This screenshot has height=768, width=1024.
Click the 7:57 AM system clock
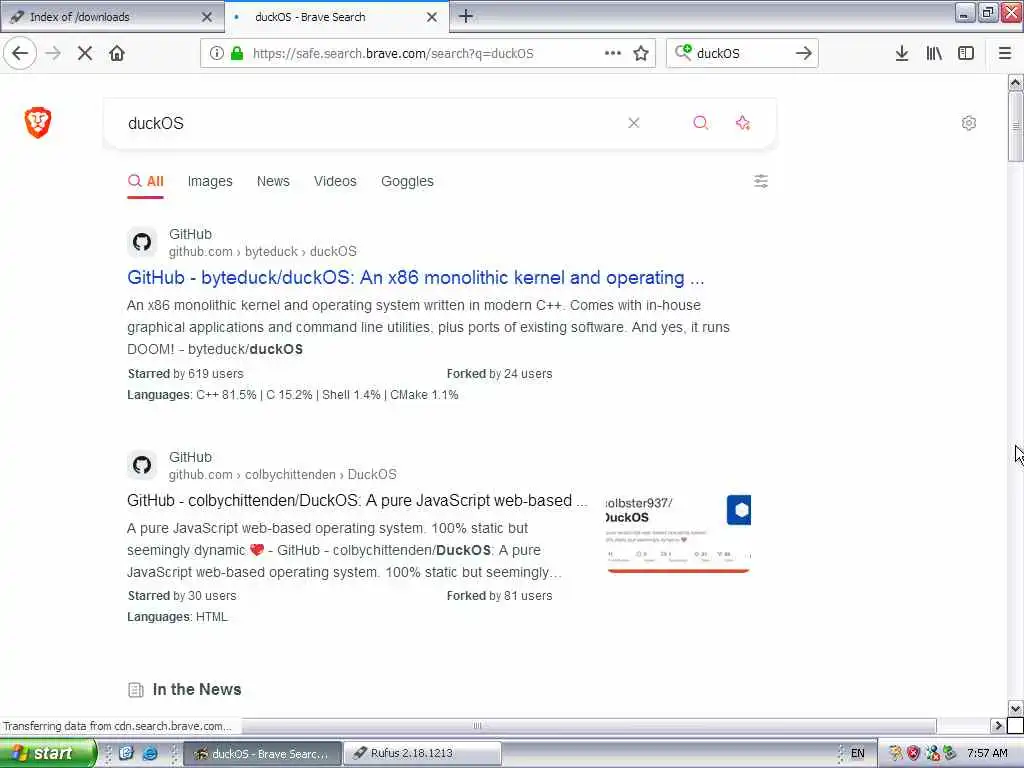click(987, 753)
